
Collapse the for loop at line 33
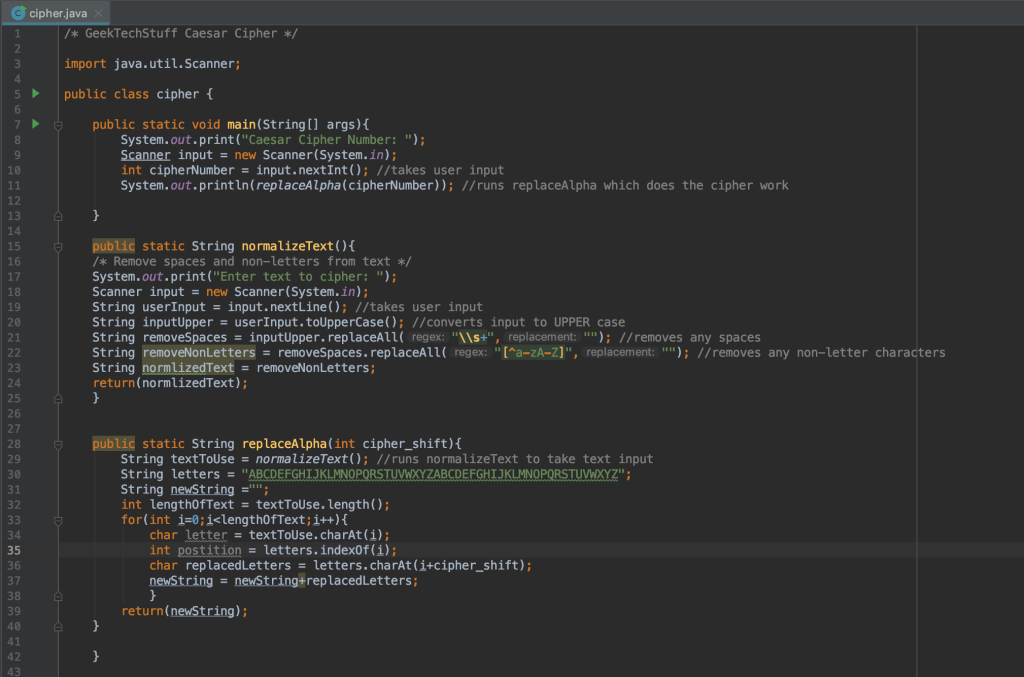point(58,520)
